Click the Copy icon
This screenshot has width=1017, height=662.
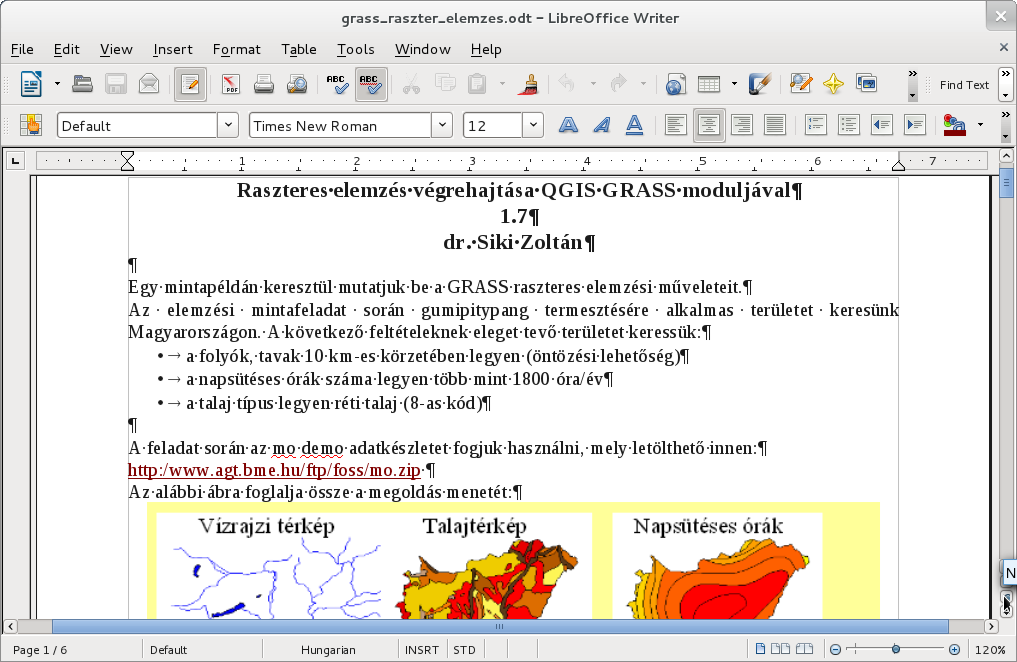coord(445,84)
